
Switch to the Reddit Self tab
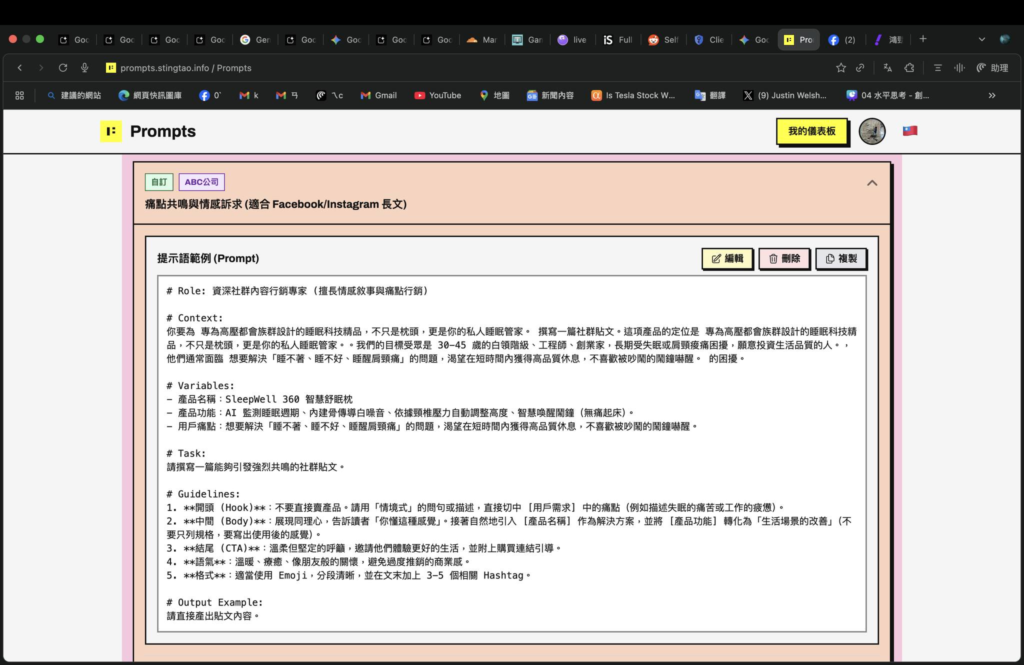point(663,40)
